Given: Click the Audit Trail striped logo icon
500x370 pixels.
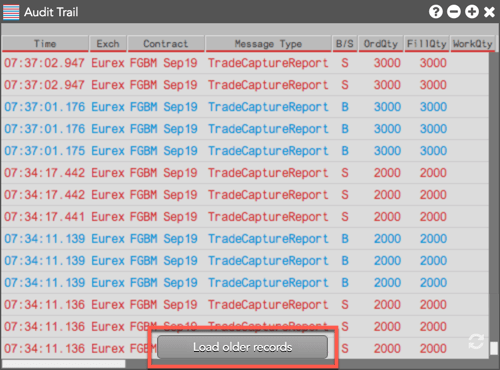Looking at the screenshot, I should [x=11, y=12].
